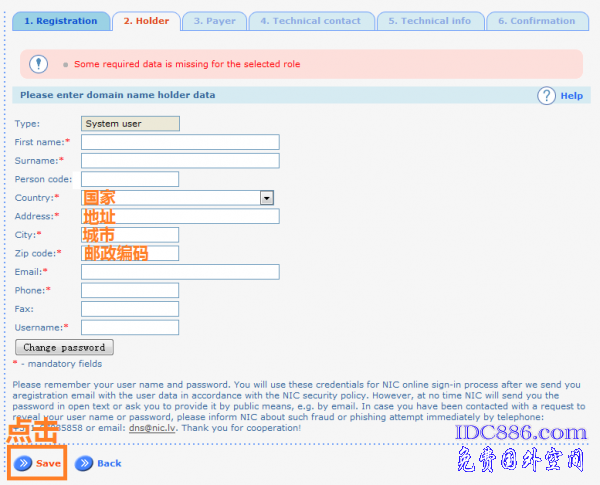600x485 pixels.
Task: Select the 2. Holder tab
Action: point(146,21)
